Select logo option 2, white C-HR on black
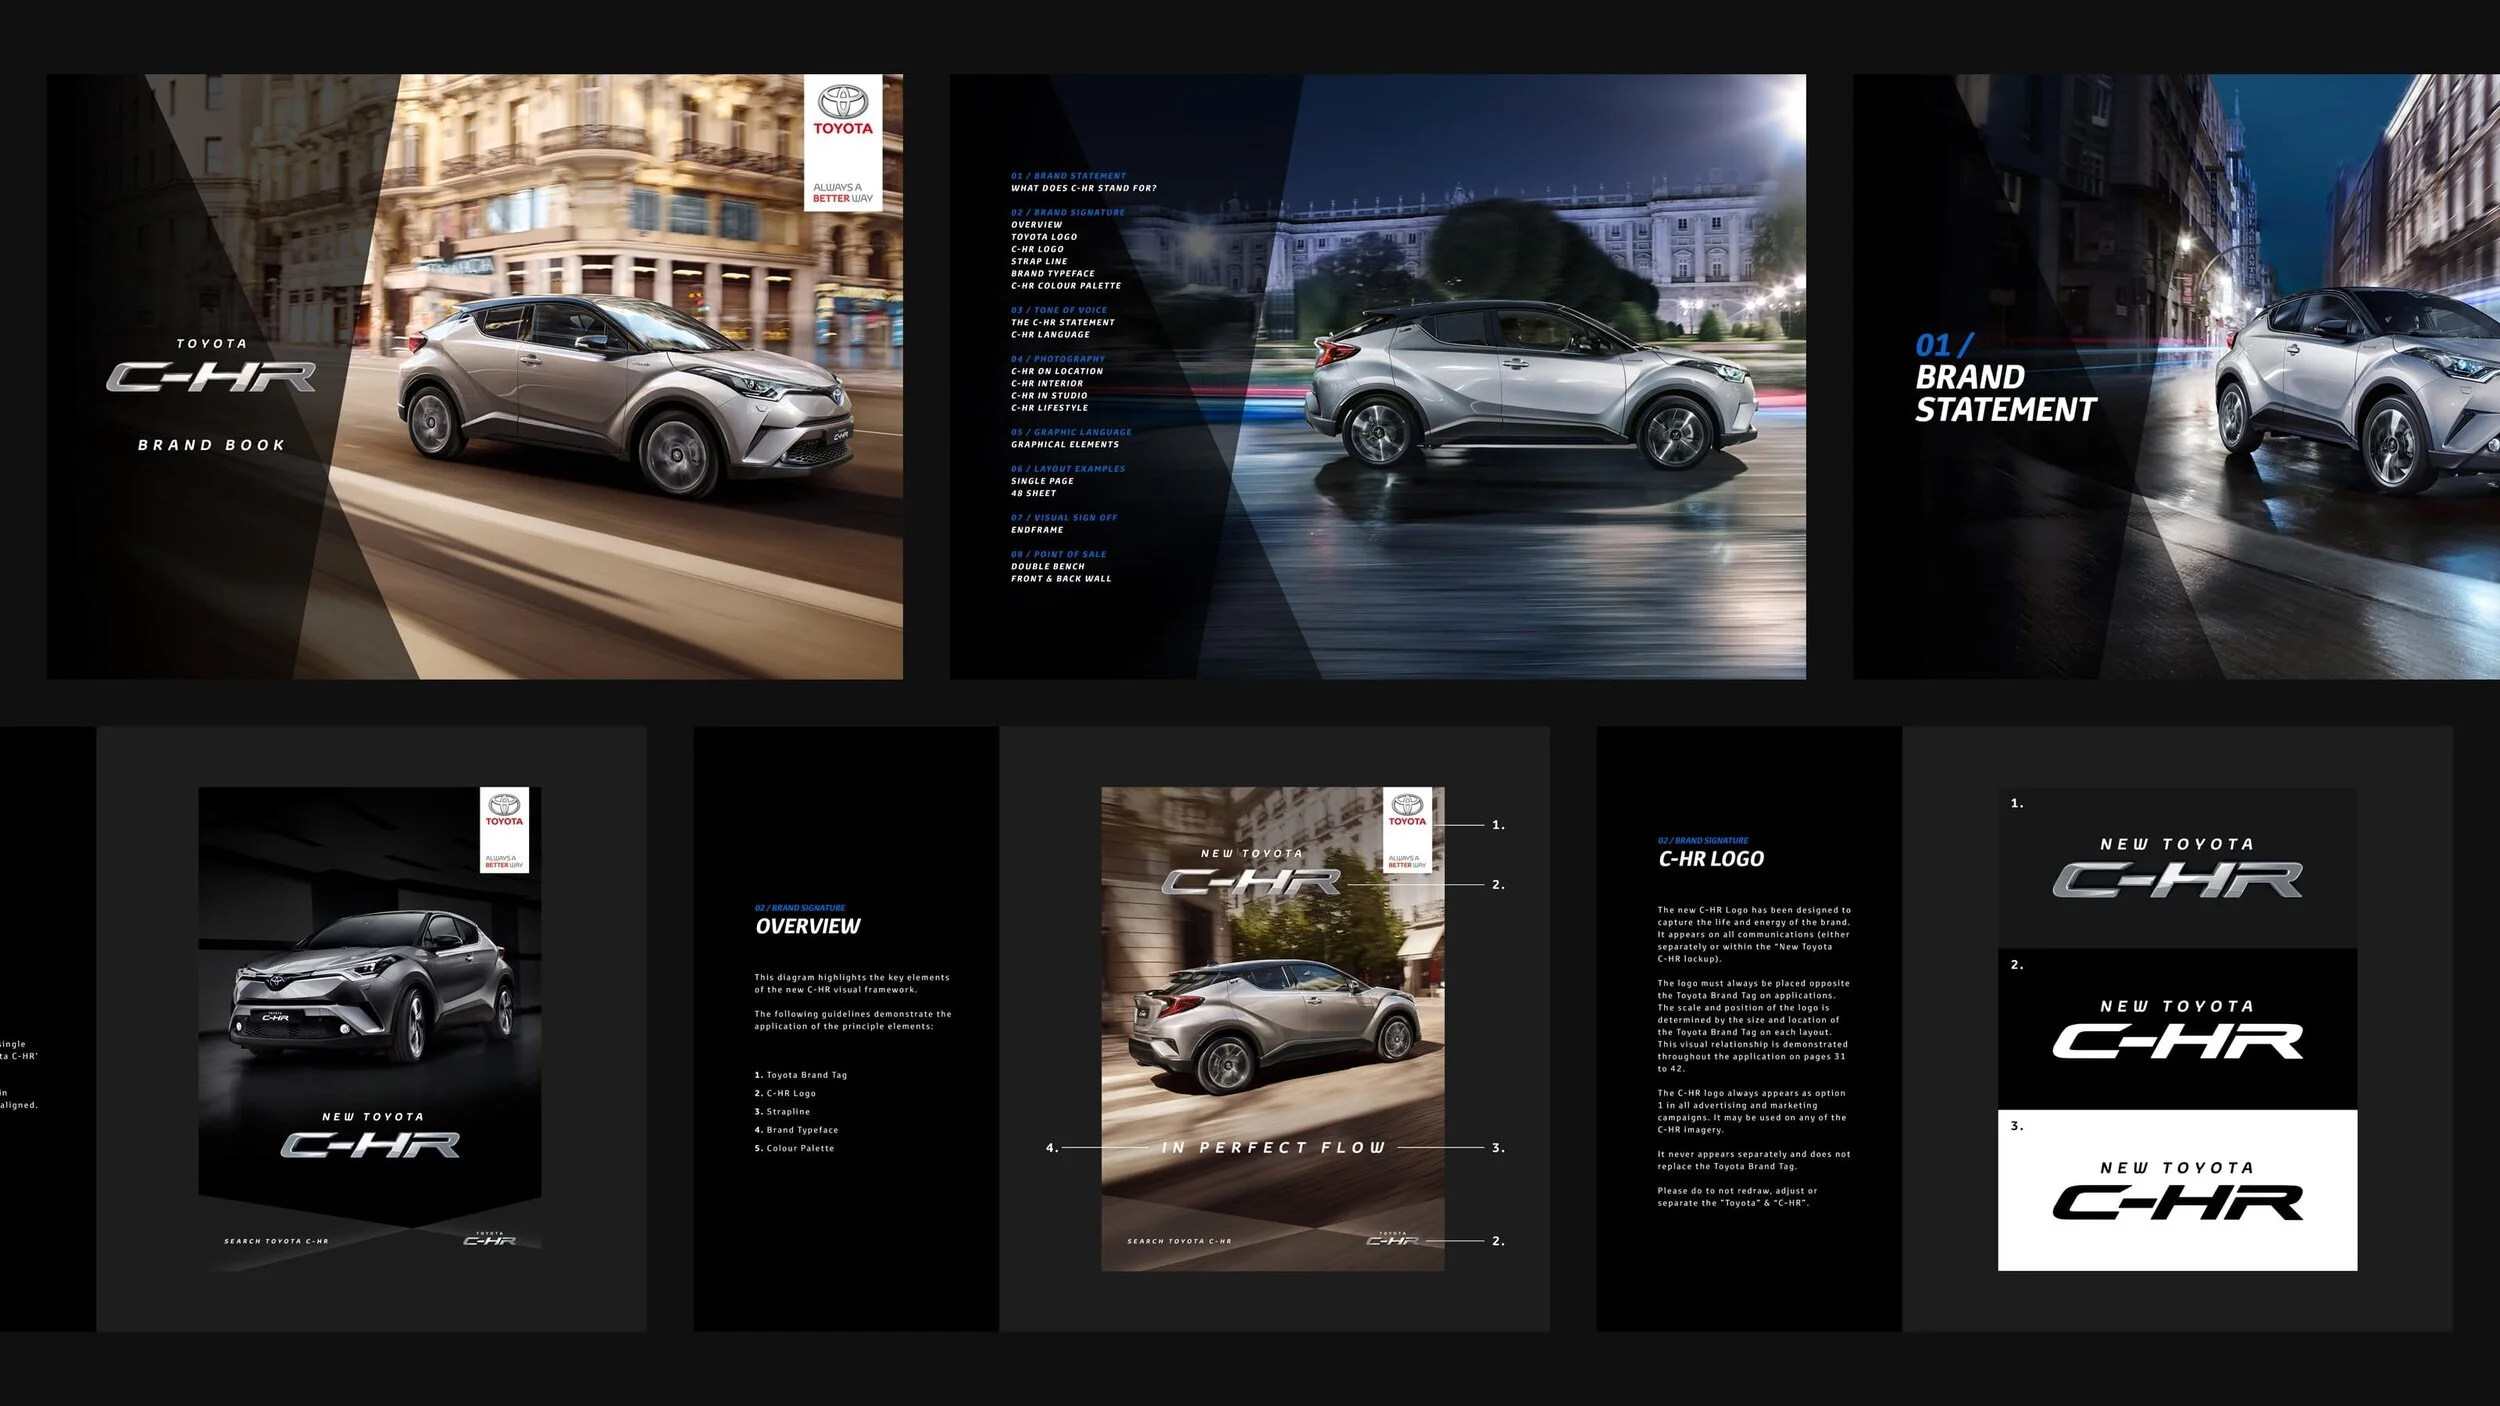The width and height of the screenshot is (2500, 1406). tap(2177, 1029)
